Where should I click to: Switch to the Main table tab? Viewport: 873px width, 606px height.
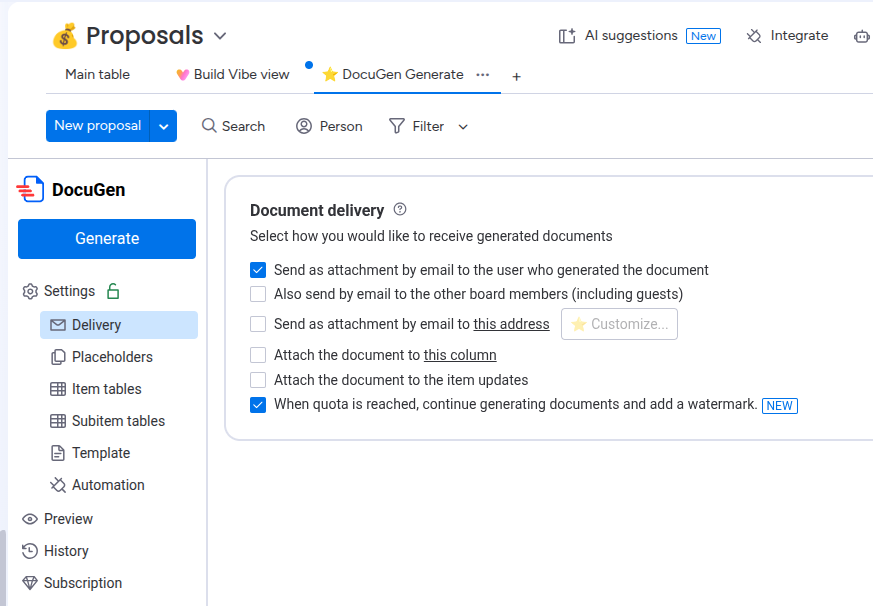pos(97,74)
